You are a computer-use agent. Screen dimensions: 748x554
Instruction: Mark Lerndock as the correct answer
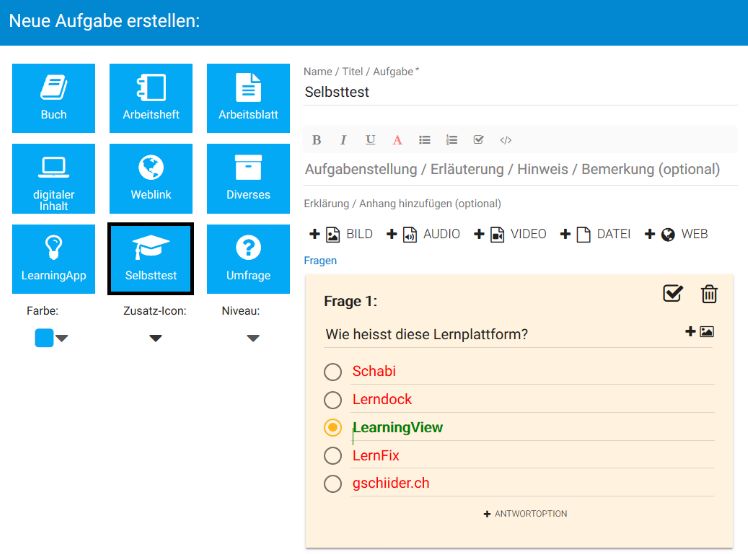click(x=333, y=400)
